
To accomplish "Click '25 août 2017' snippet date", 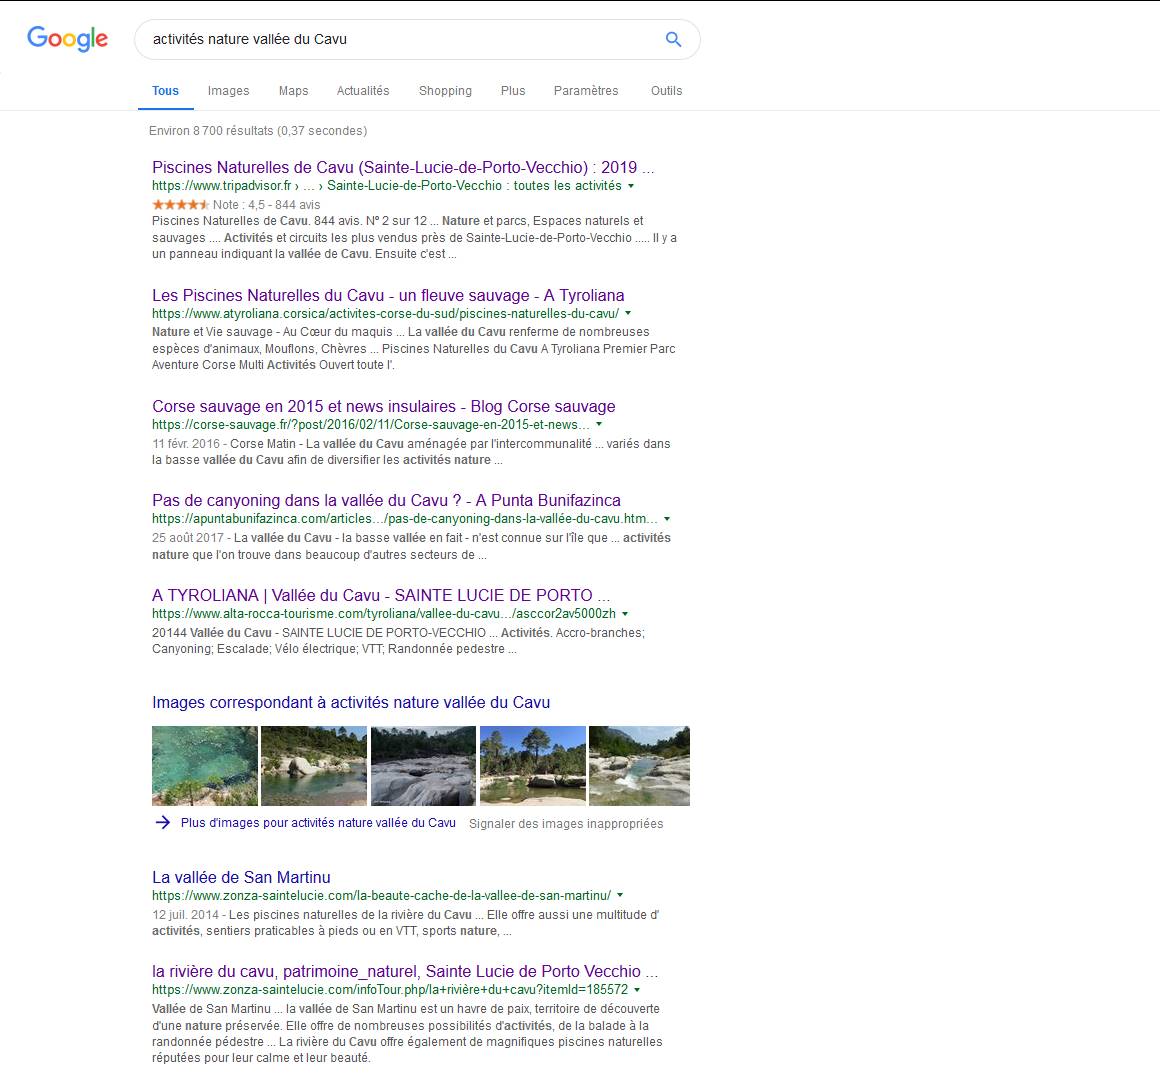I will (188, 538).
